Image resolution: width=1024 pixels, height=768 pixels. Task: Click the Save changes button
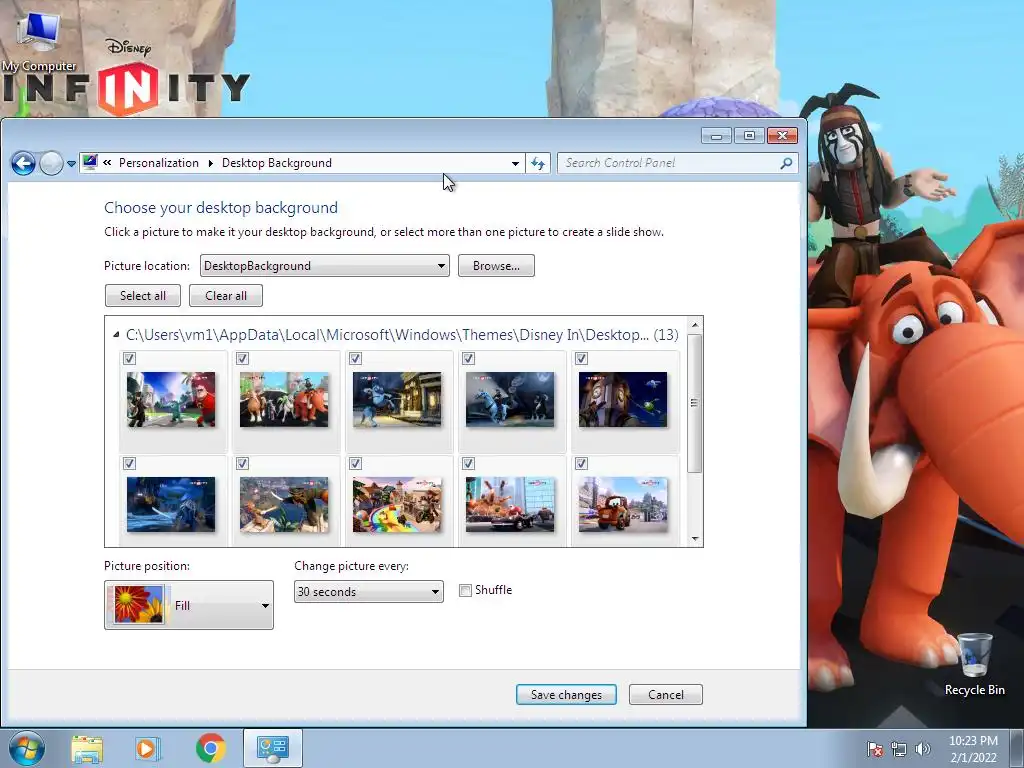coord(566,695)
